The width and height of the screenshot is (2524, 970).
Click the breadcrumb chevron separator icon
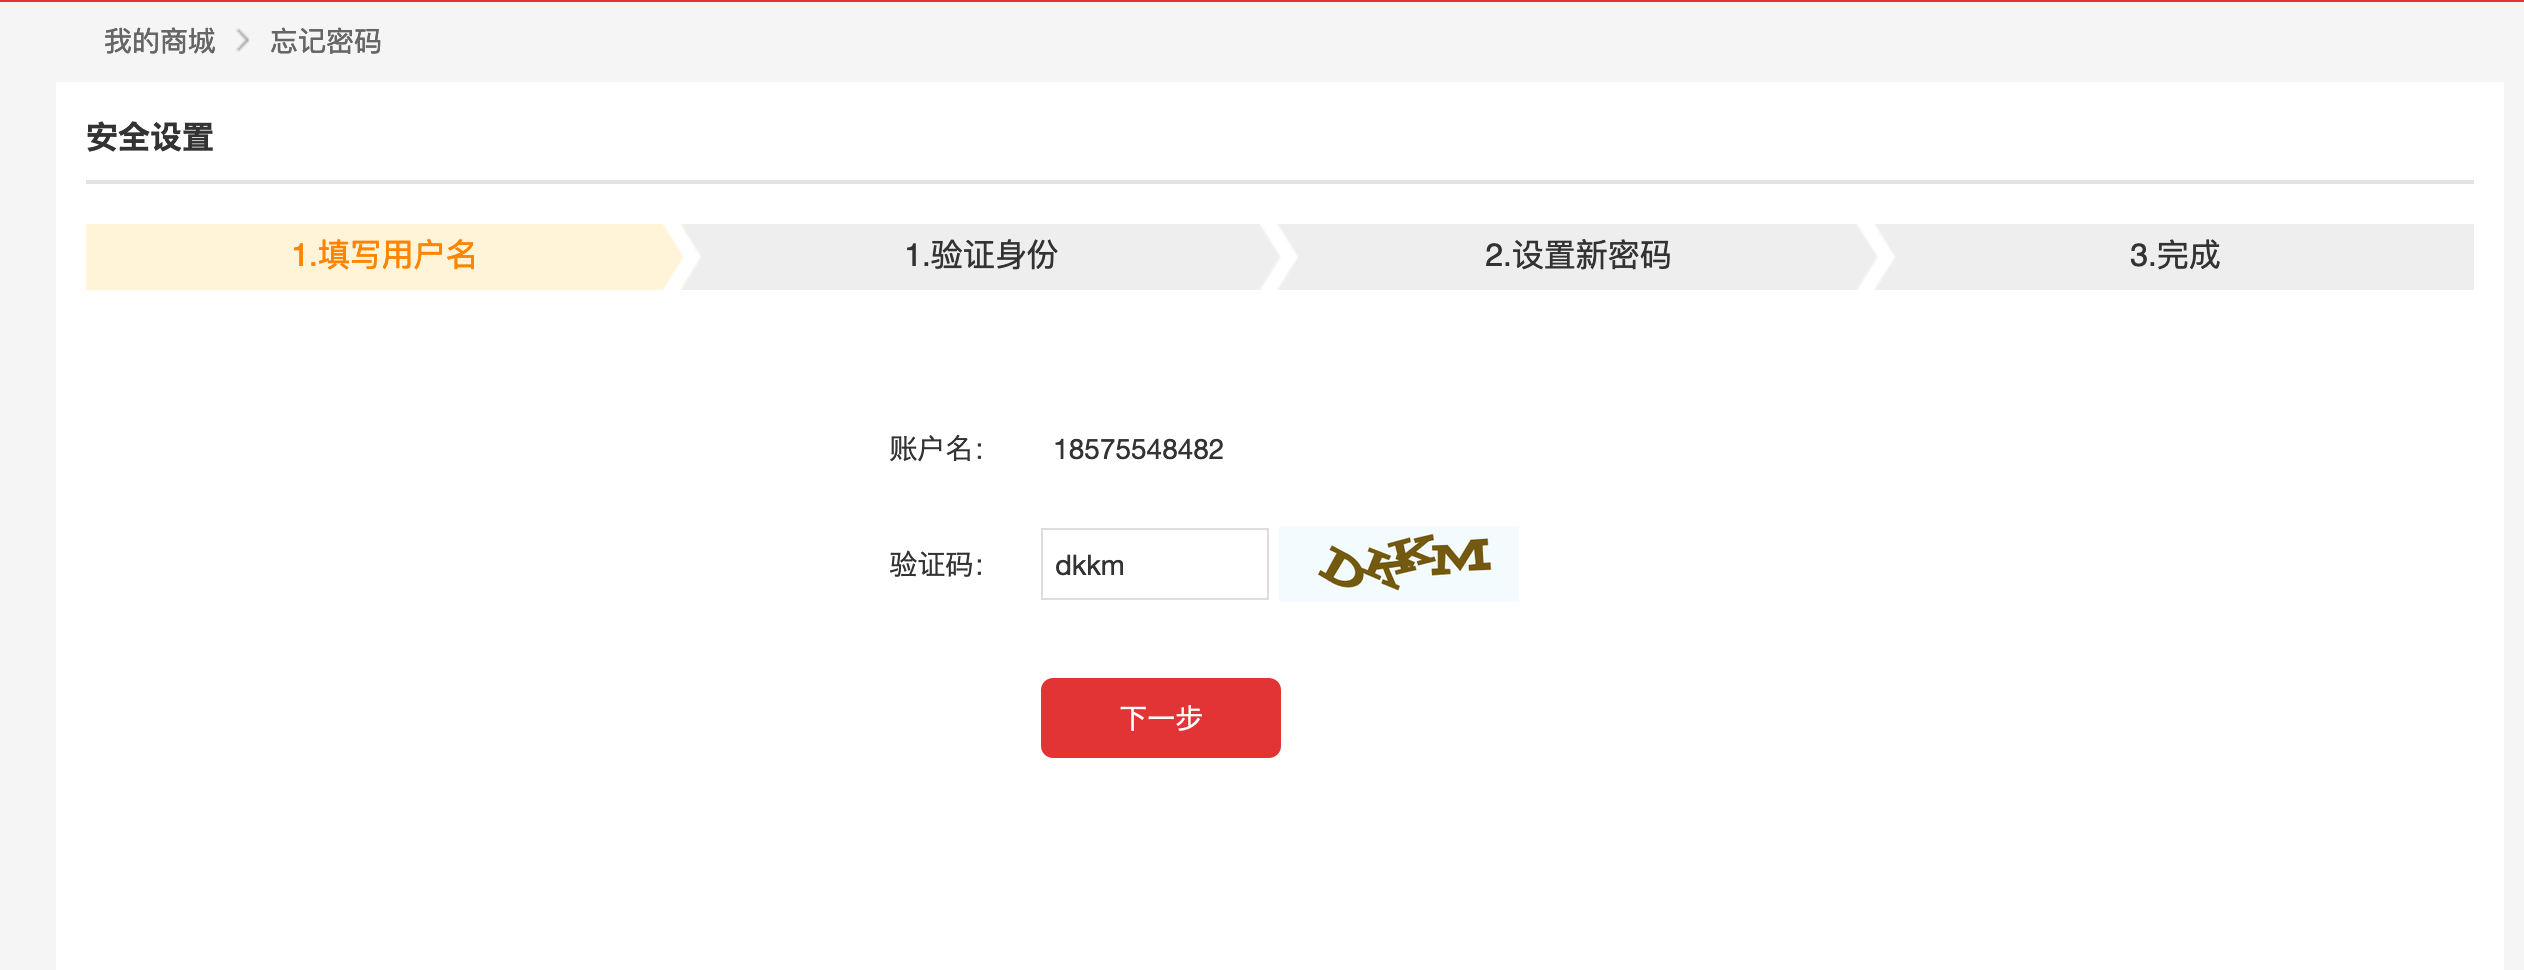coord(243,41)
